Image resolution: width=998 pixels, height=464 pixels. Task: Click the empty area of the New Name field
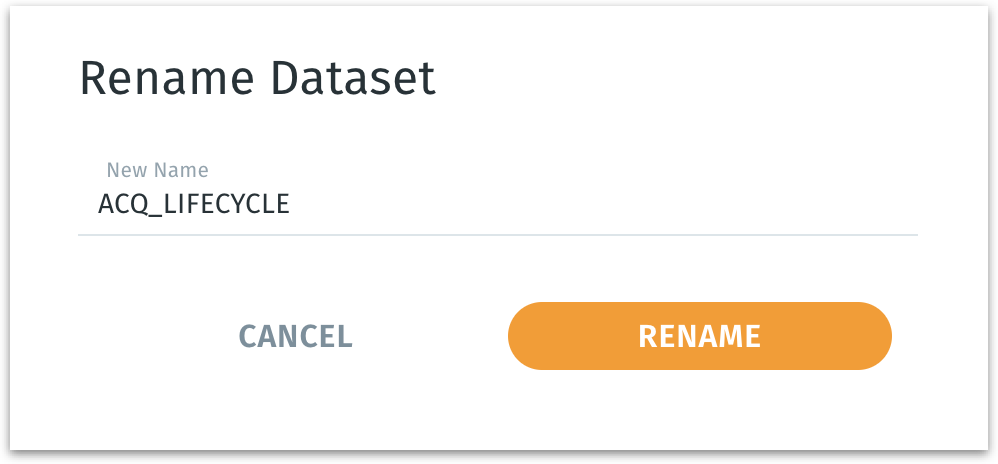(x=600, y=204)
